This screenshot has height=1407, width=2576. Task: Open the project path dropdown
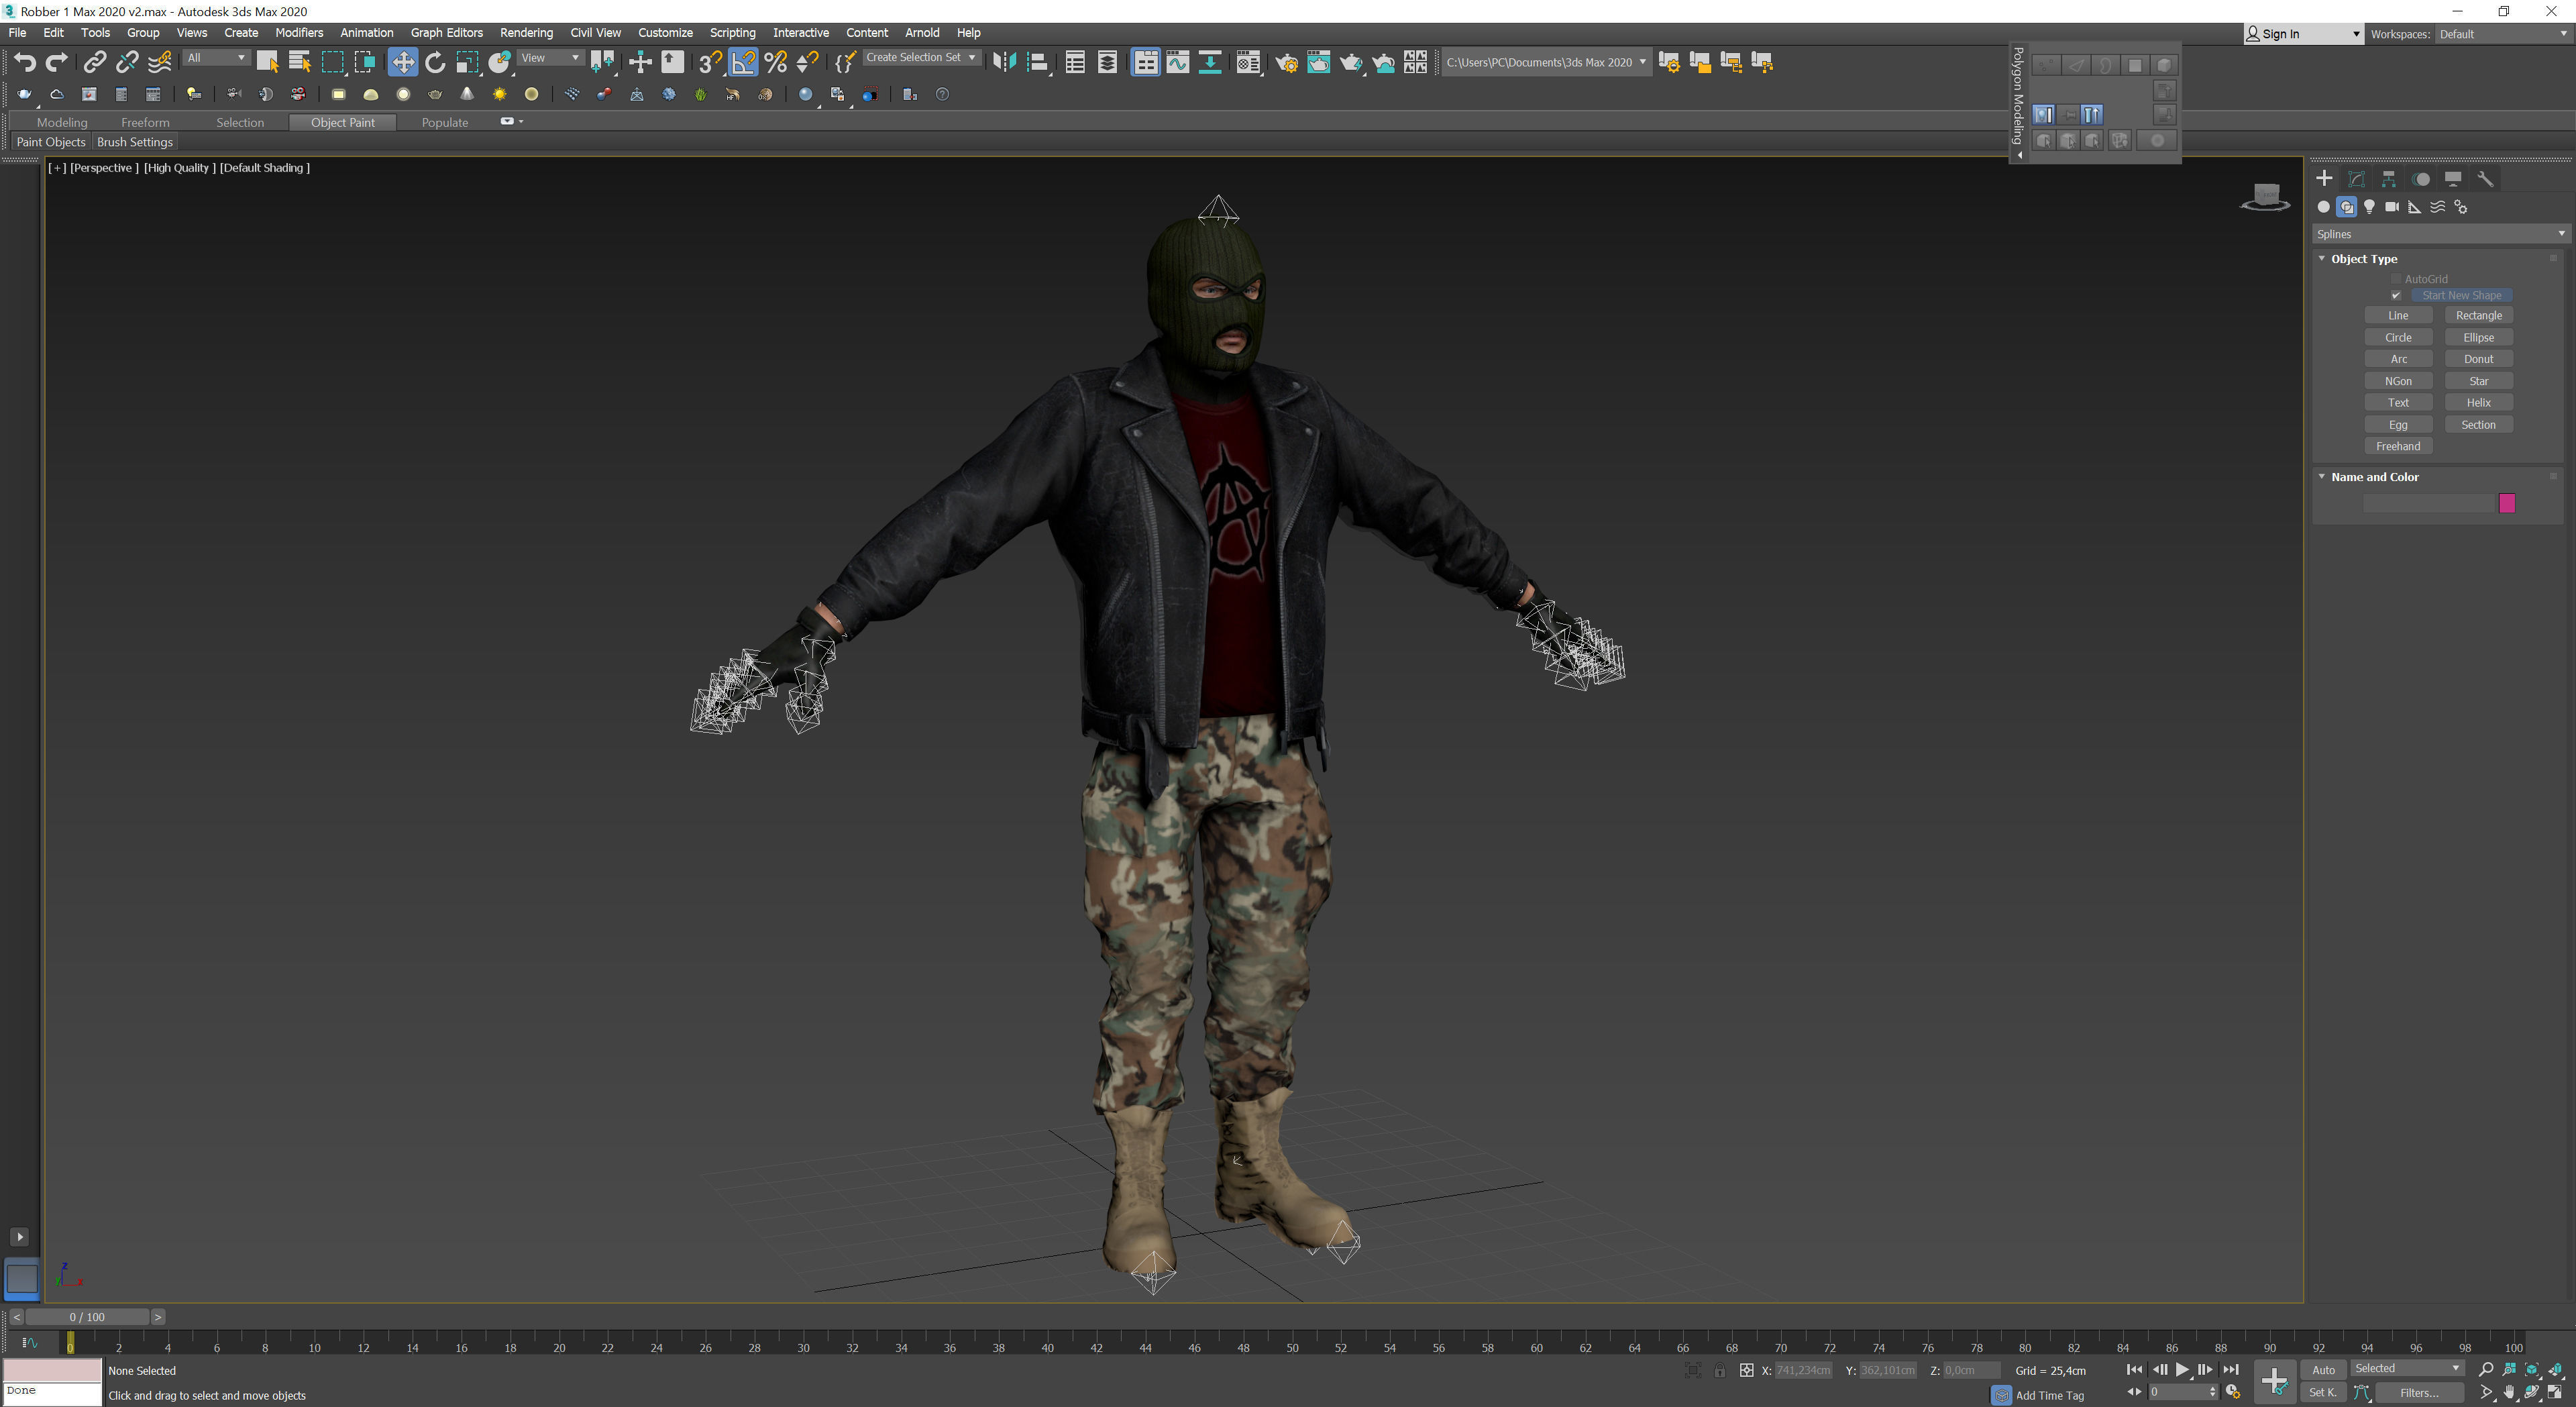click(1546, 62)
